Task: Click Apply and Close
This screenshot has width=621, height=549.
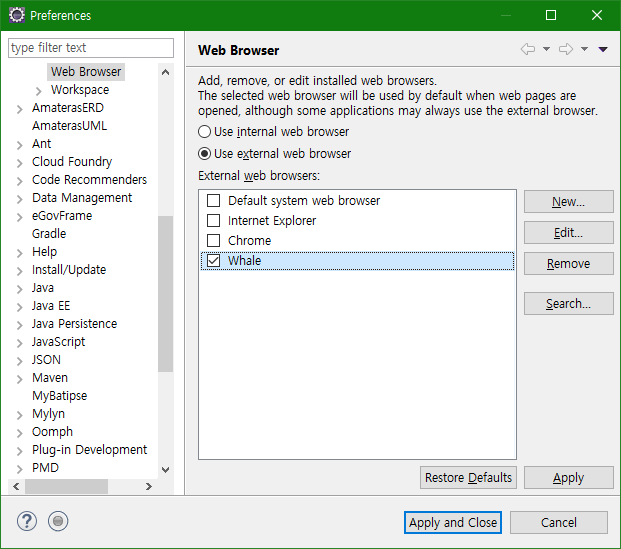Action: click(x=453, y=522)
